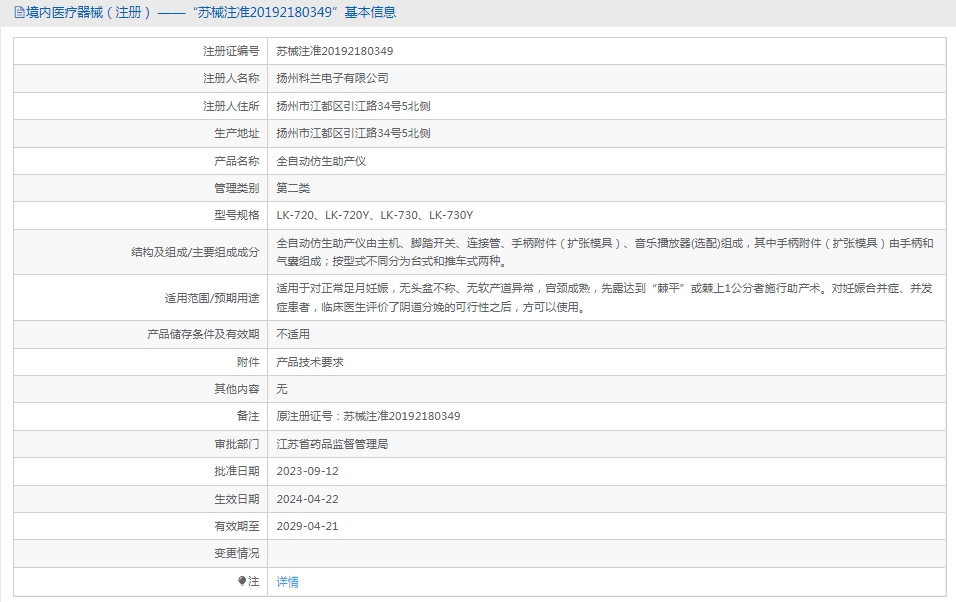Click the 备注 label

coord(248,416)
